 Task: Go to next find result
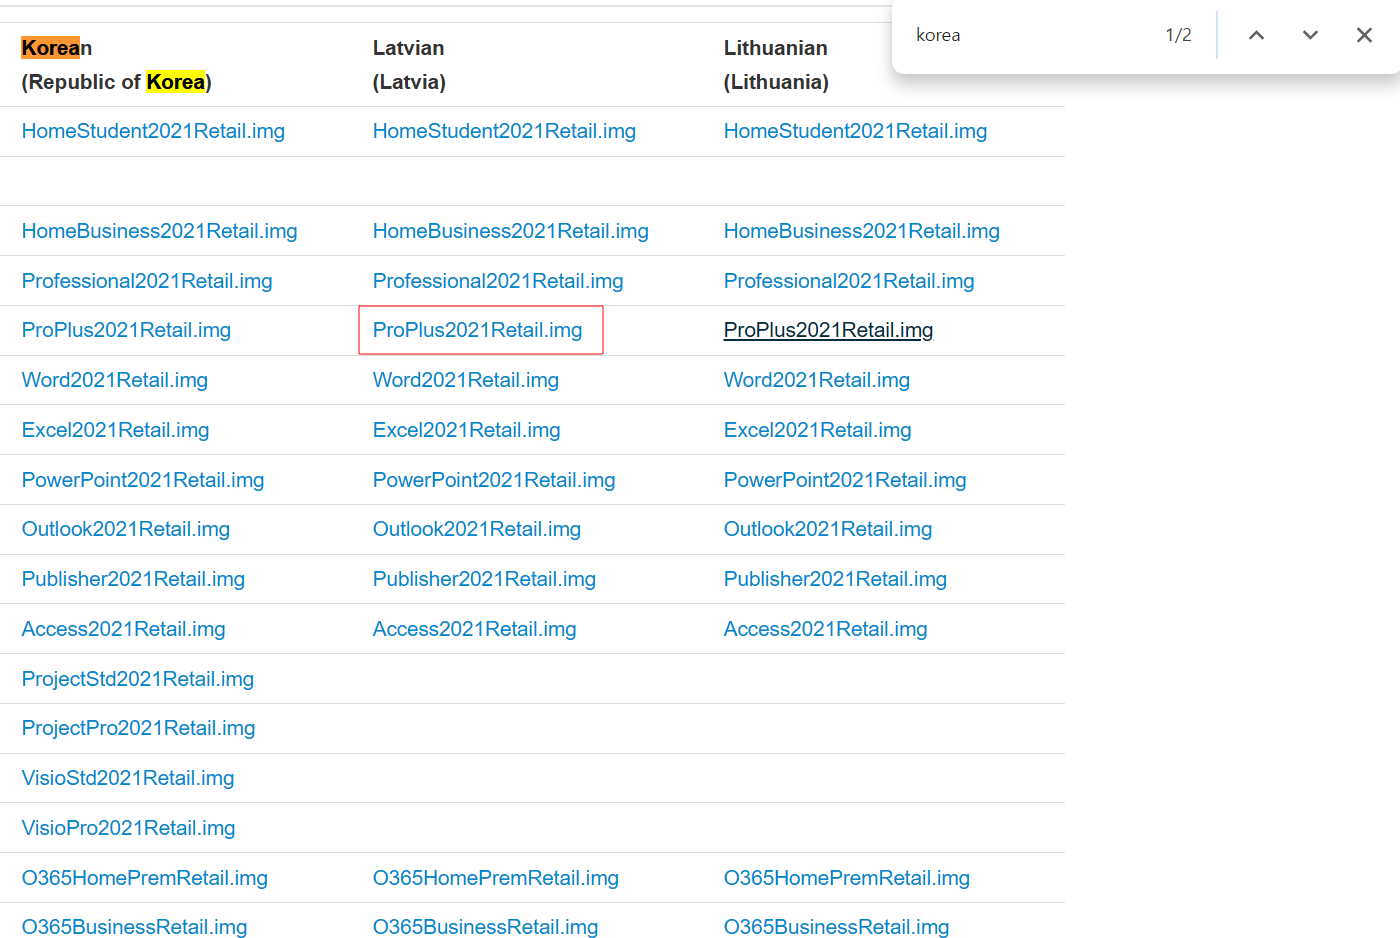[1310, 35]
